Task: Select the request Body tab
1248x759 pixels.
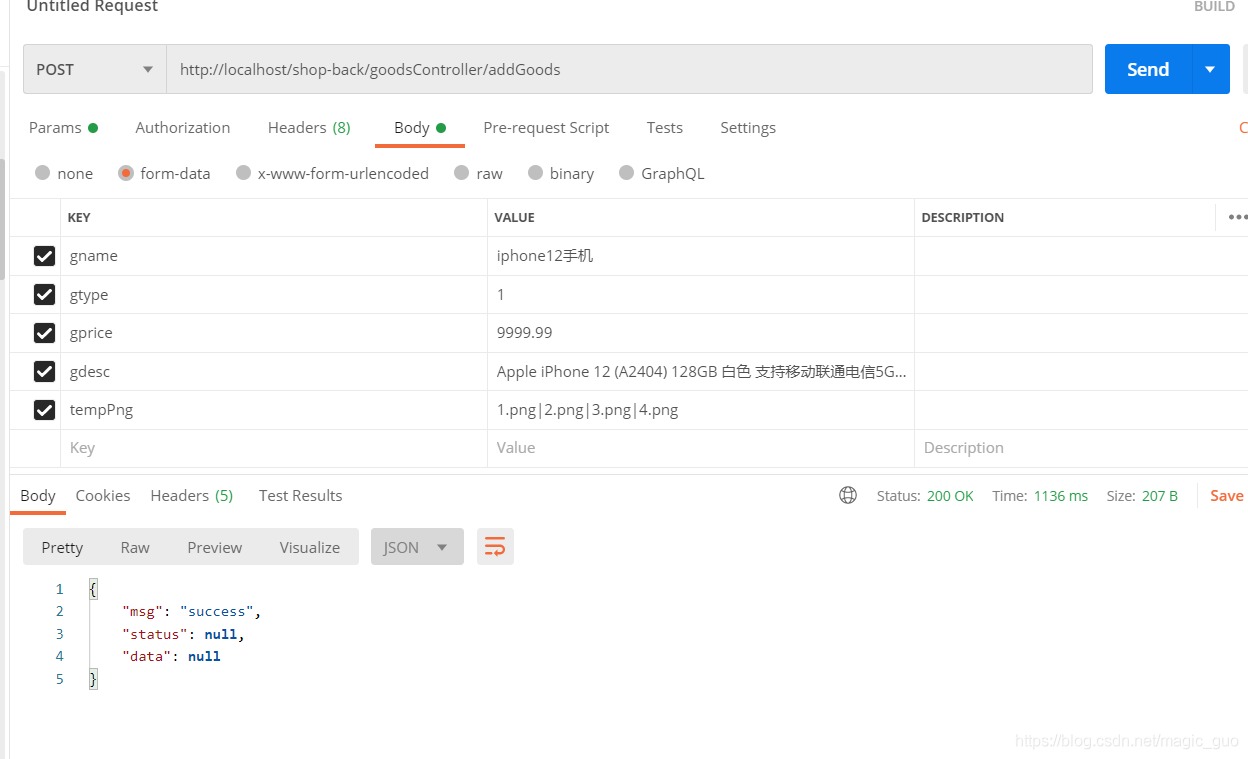Action: click(420, 127)
